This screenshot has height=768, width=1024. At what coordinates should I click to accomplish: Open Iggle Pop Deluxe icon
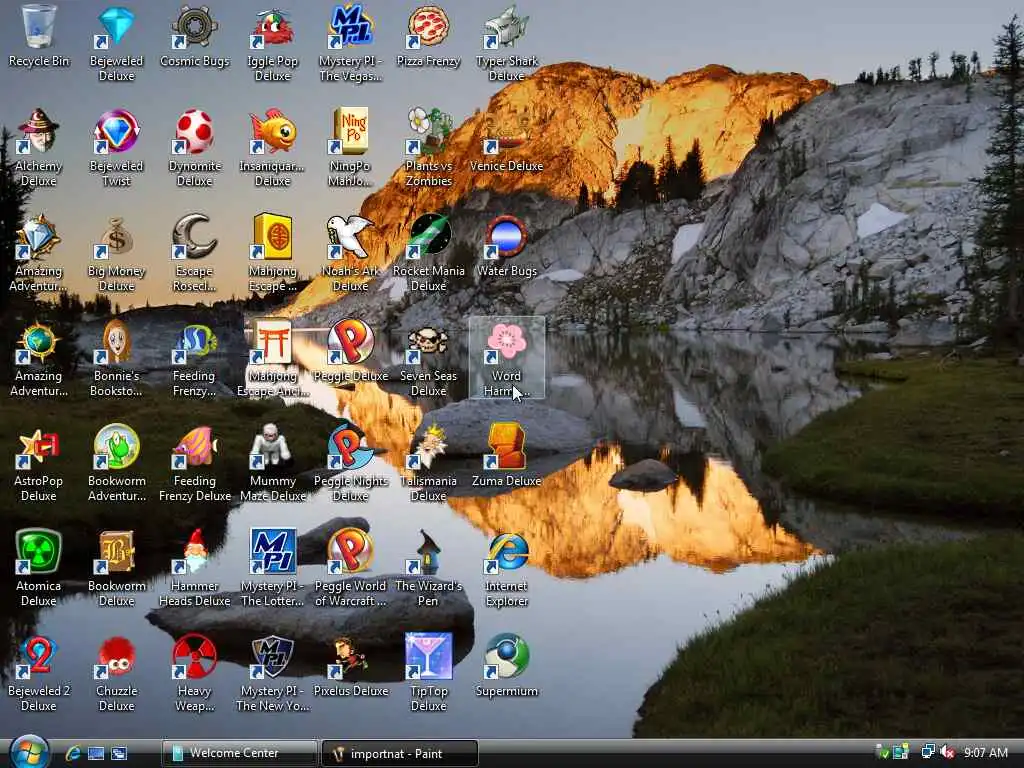click(272, 42)
